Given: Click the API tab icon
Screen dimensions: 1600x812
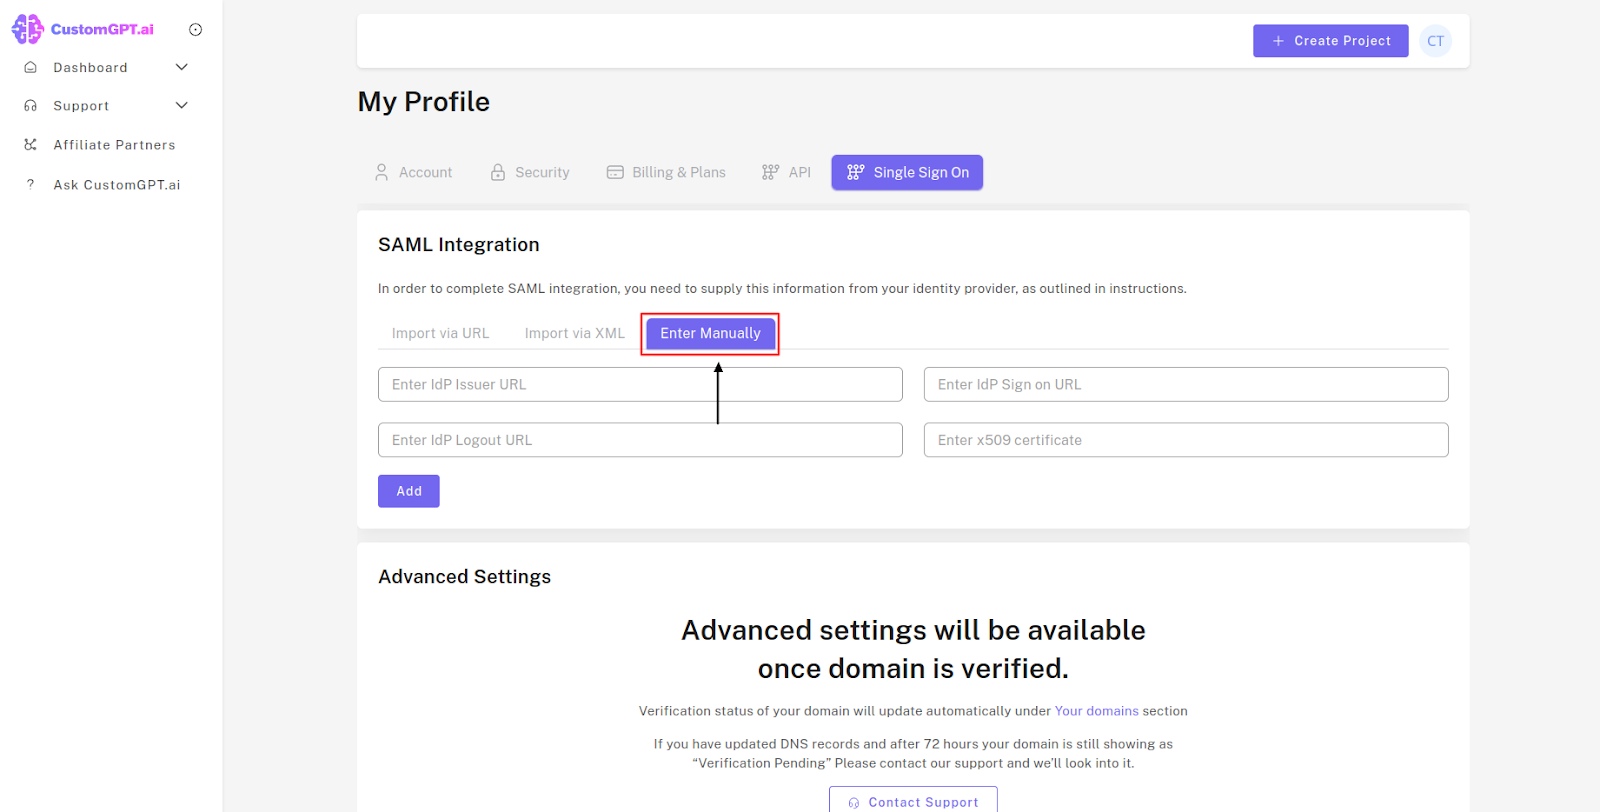Looking at the screenshot, I should click(770, 172).
